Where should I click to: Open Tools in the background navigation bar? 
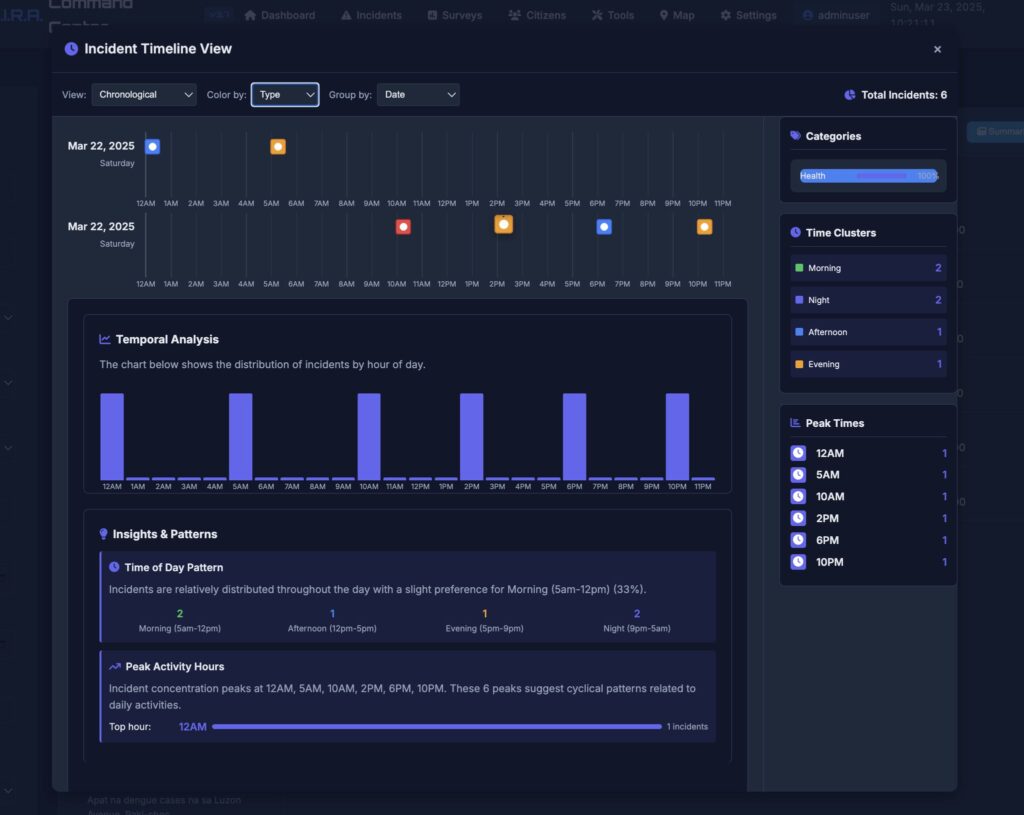click(613, 15)
